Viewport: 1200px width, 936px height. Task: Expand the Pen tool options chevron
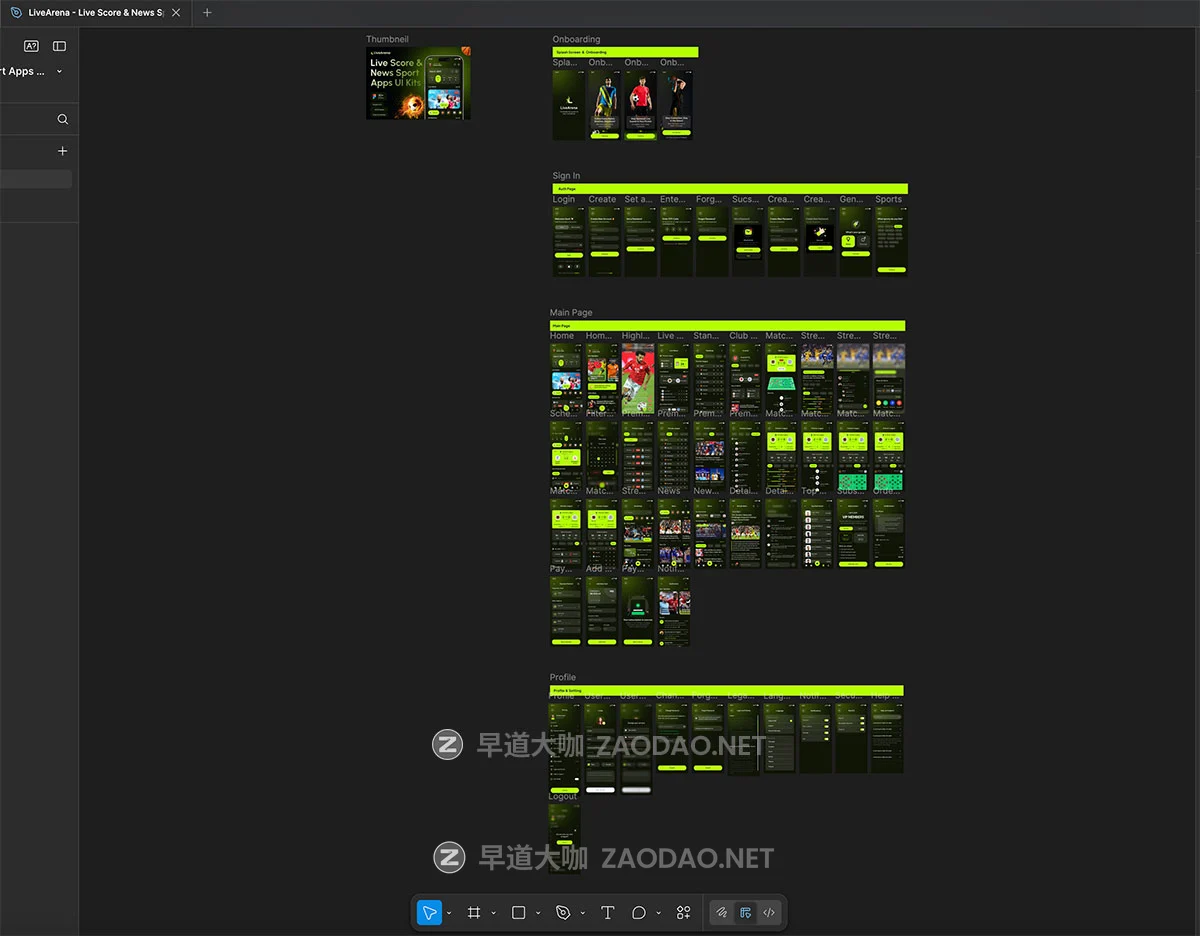pos(582,913)
